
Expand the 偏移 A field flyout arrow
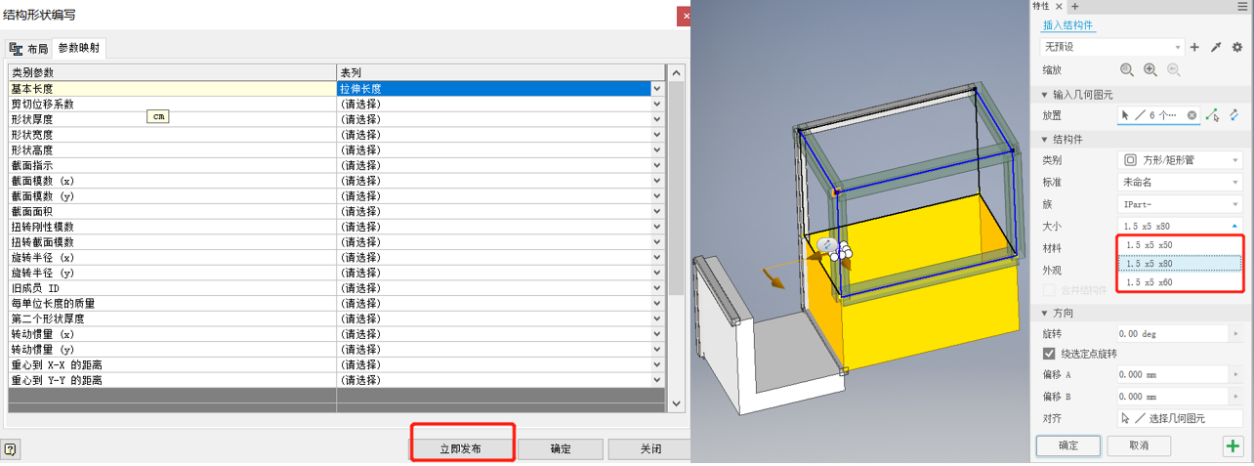pyautogui.click(x=1237, y=375)
